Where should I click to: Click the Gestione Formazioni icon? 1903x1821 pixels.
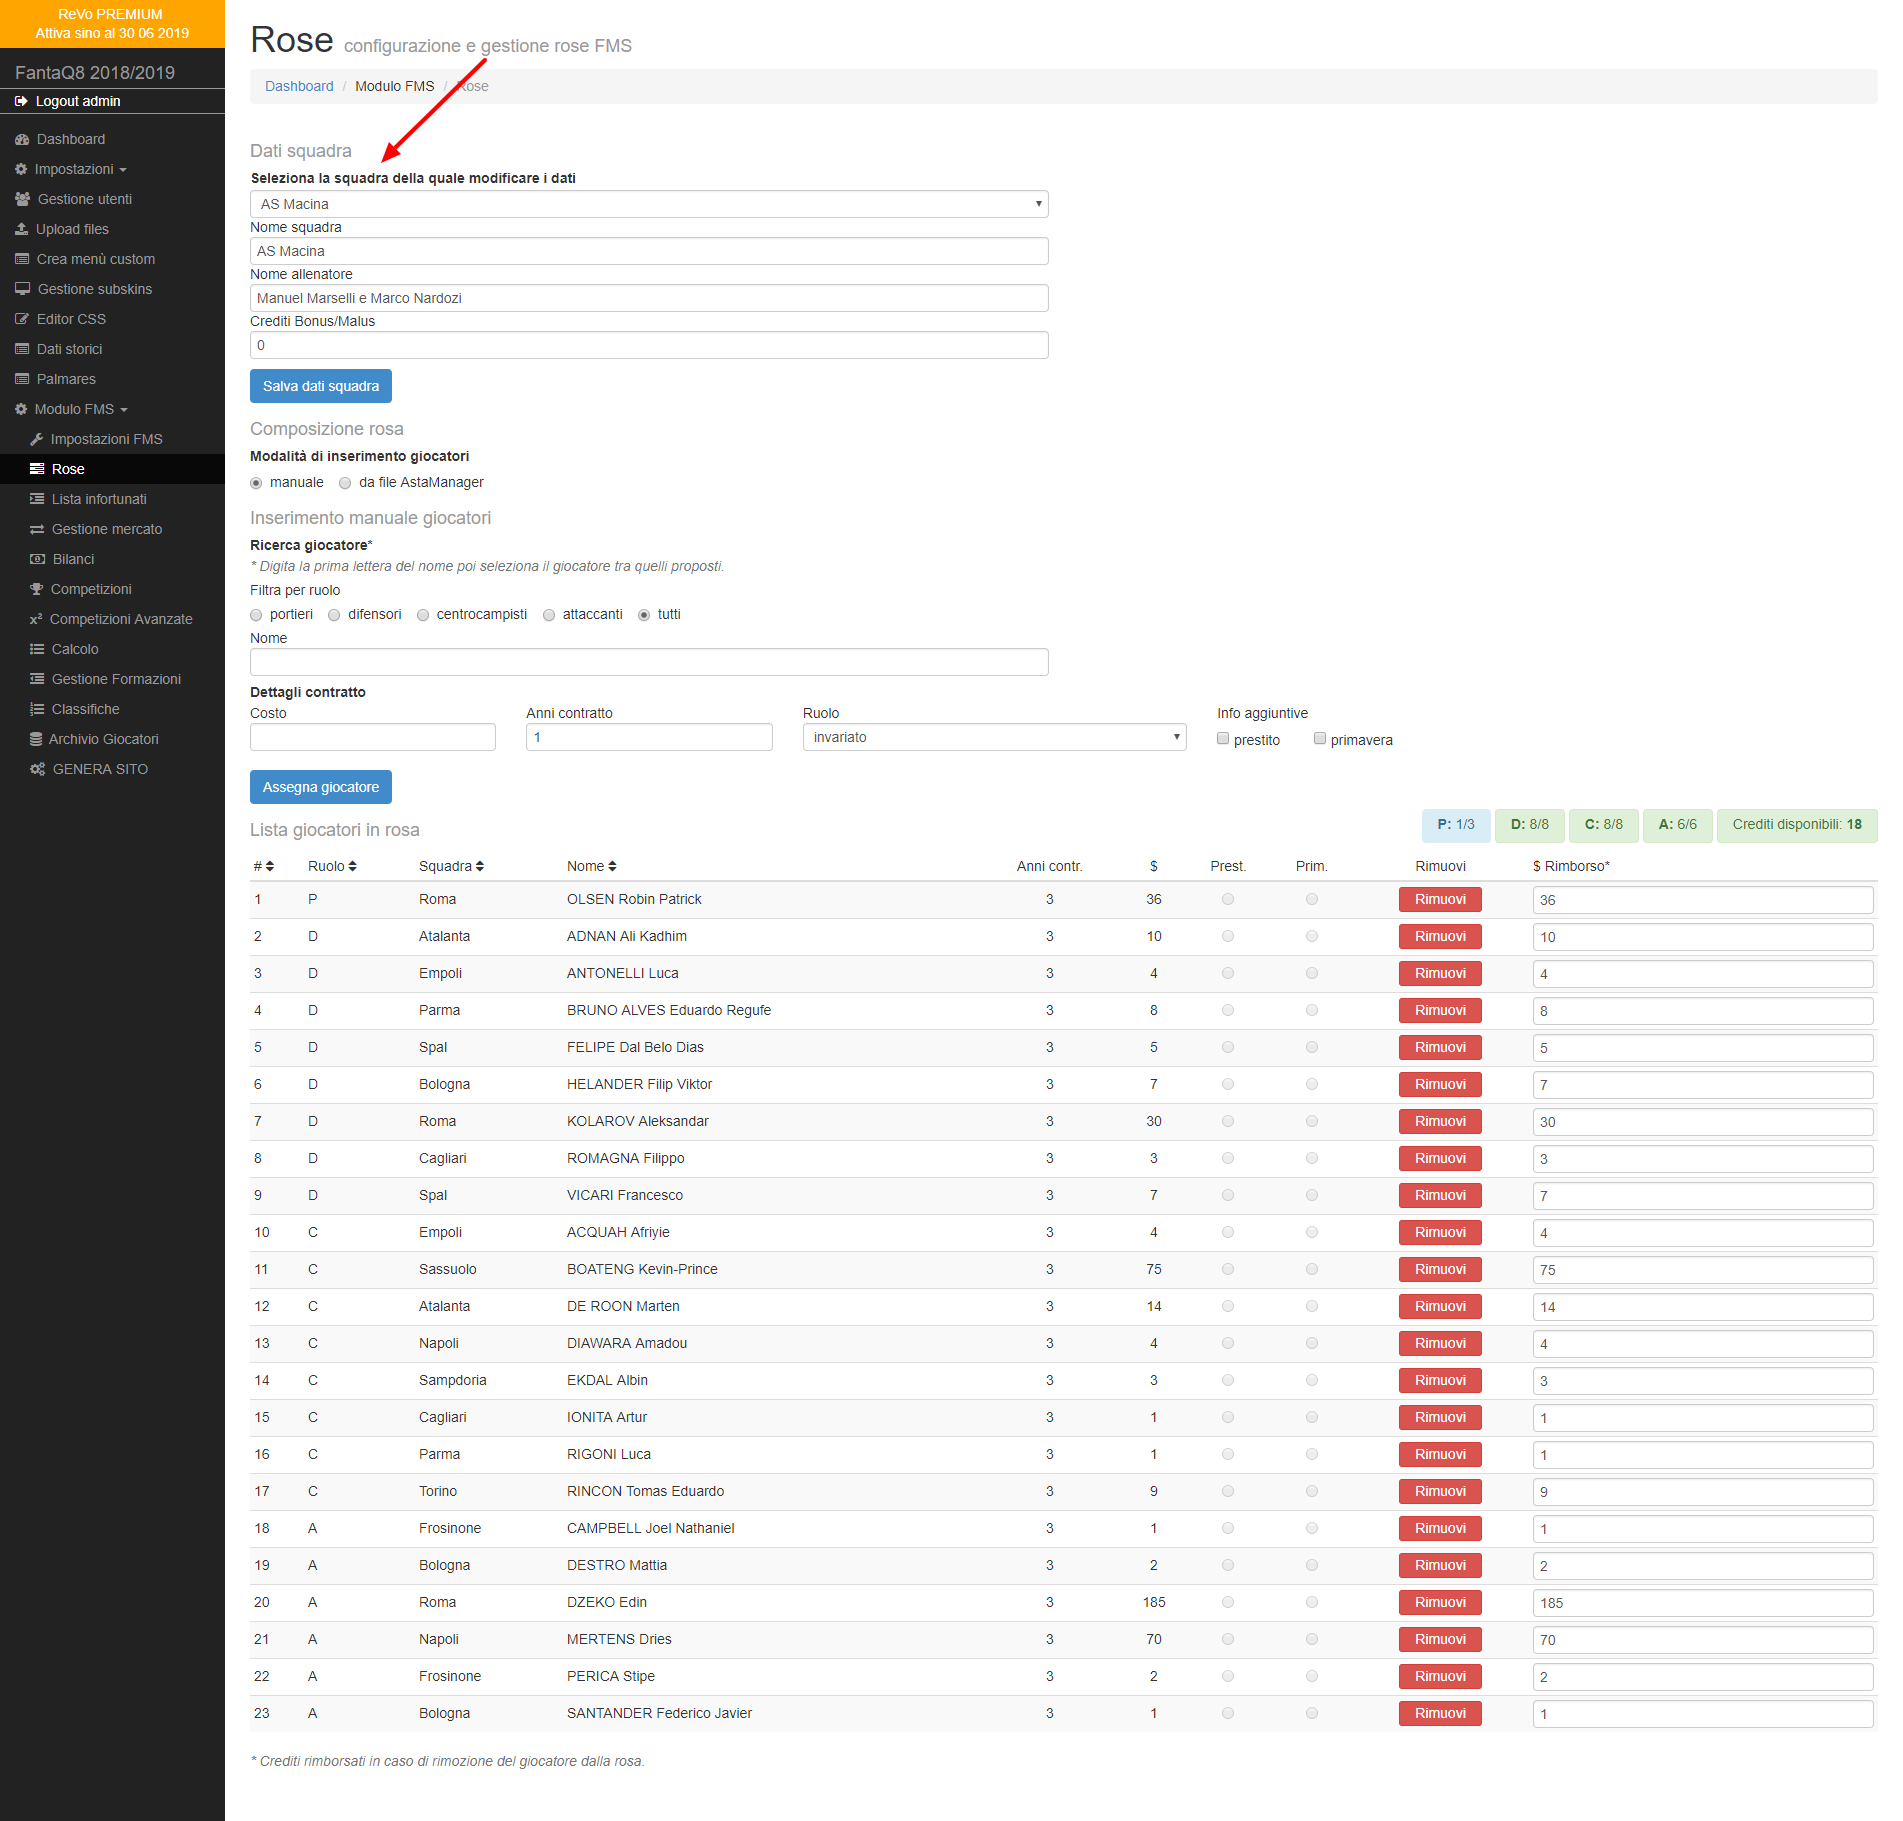(37, 679)
